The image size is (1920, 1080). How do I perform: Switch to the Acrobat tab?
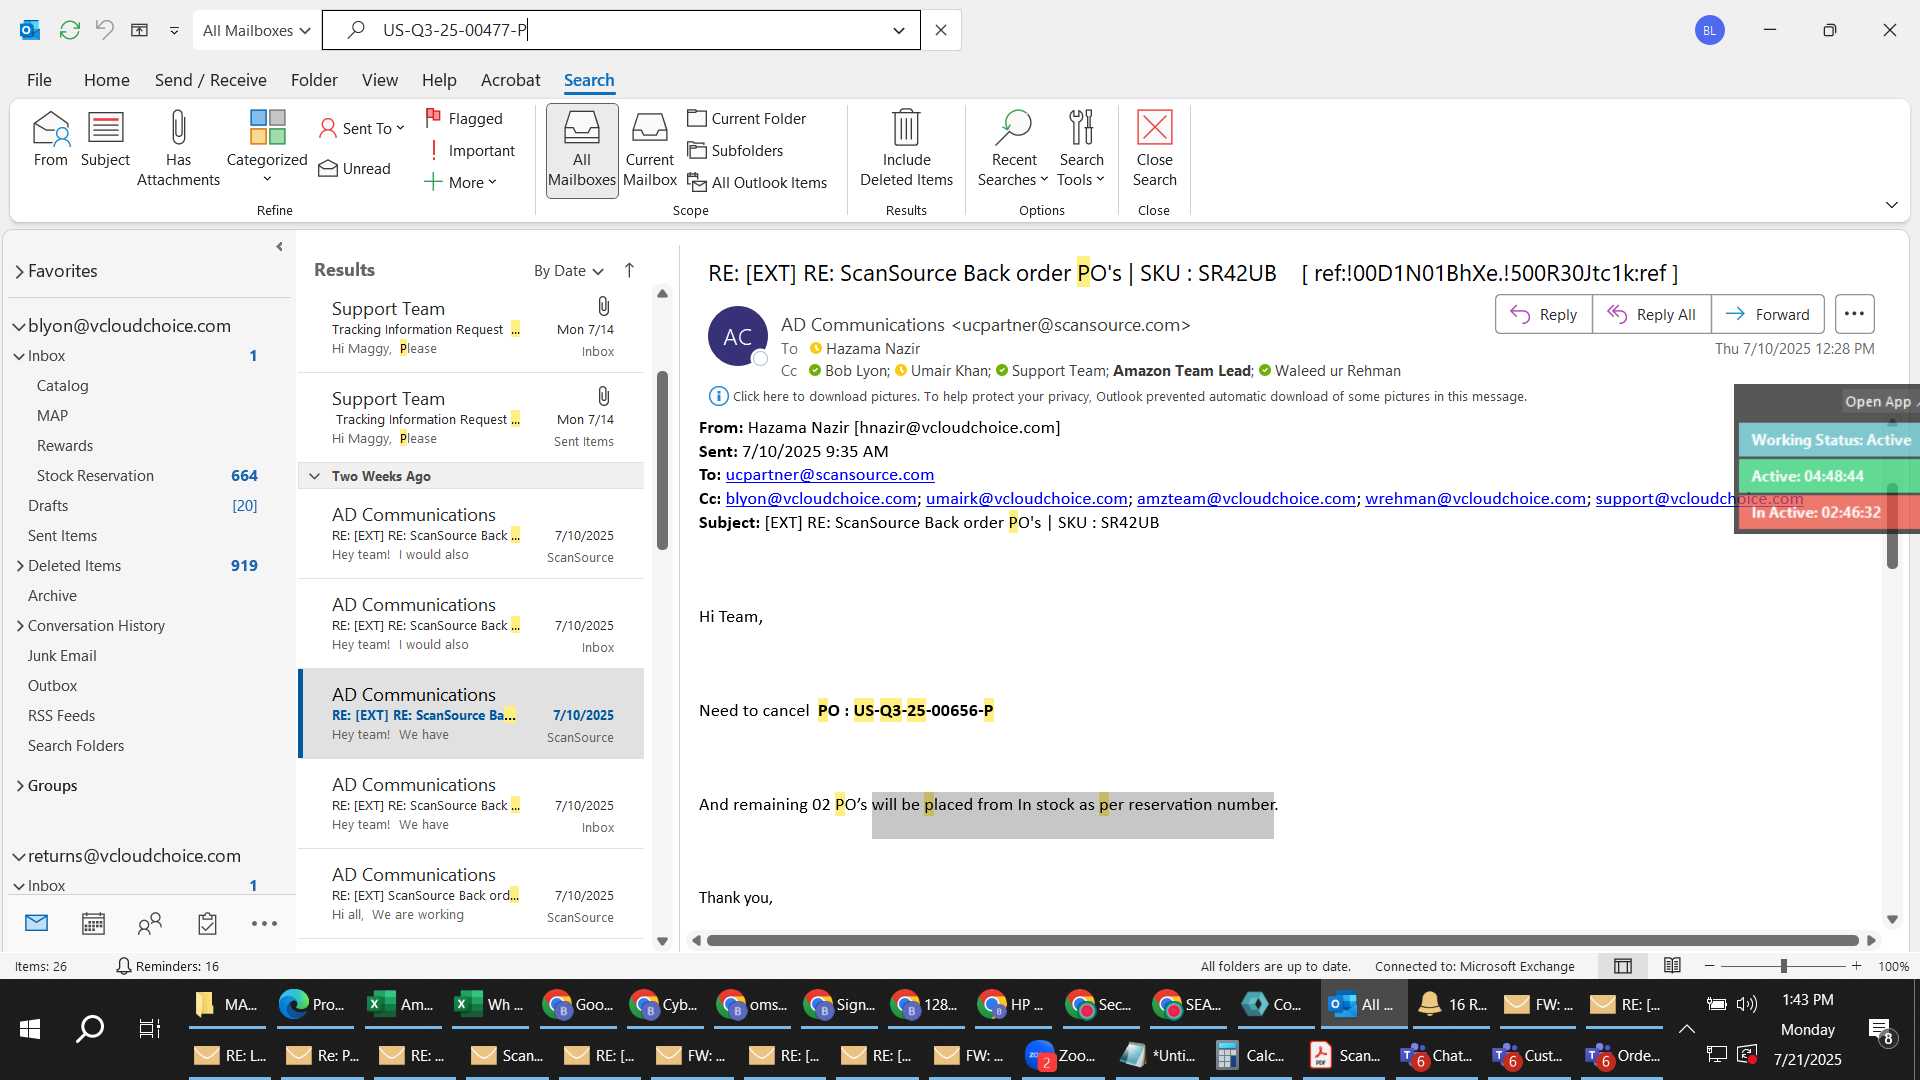[x=510, y=80]
